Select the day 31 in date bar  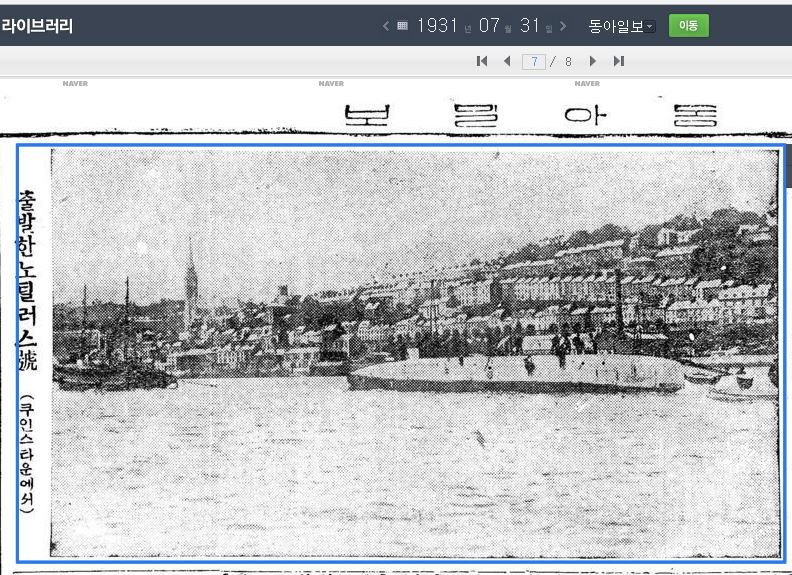tap(530, 26)
